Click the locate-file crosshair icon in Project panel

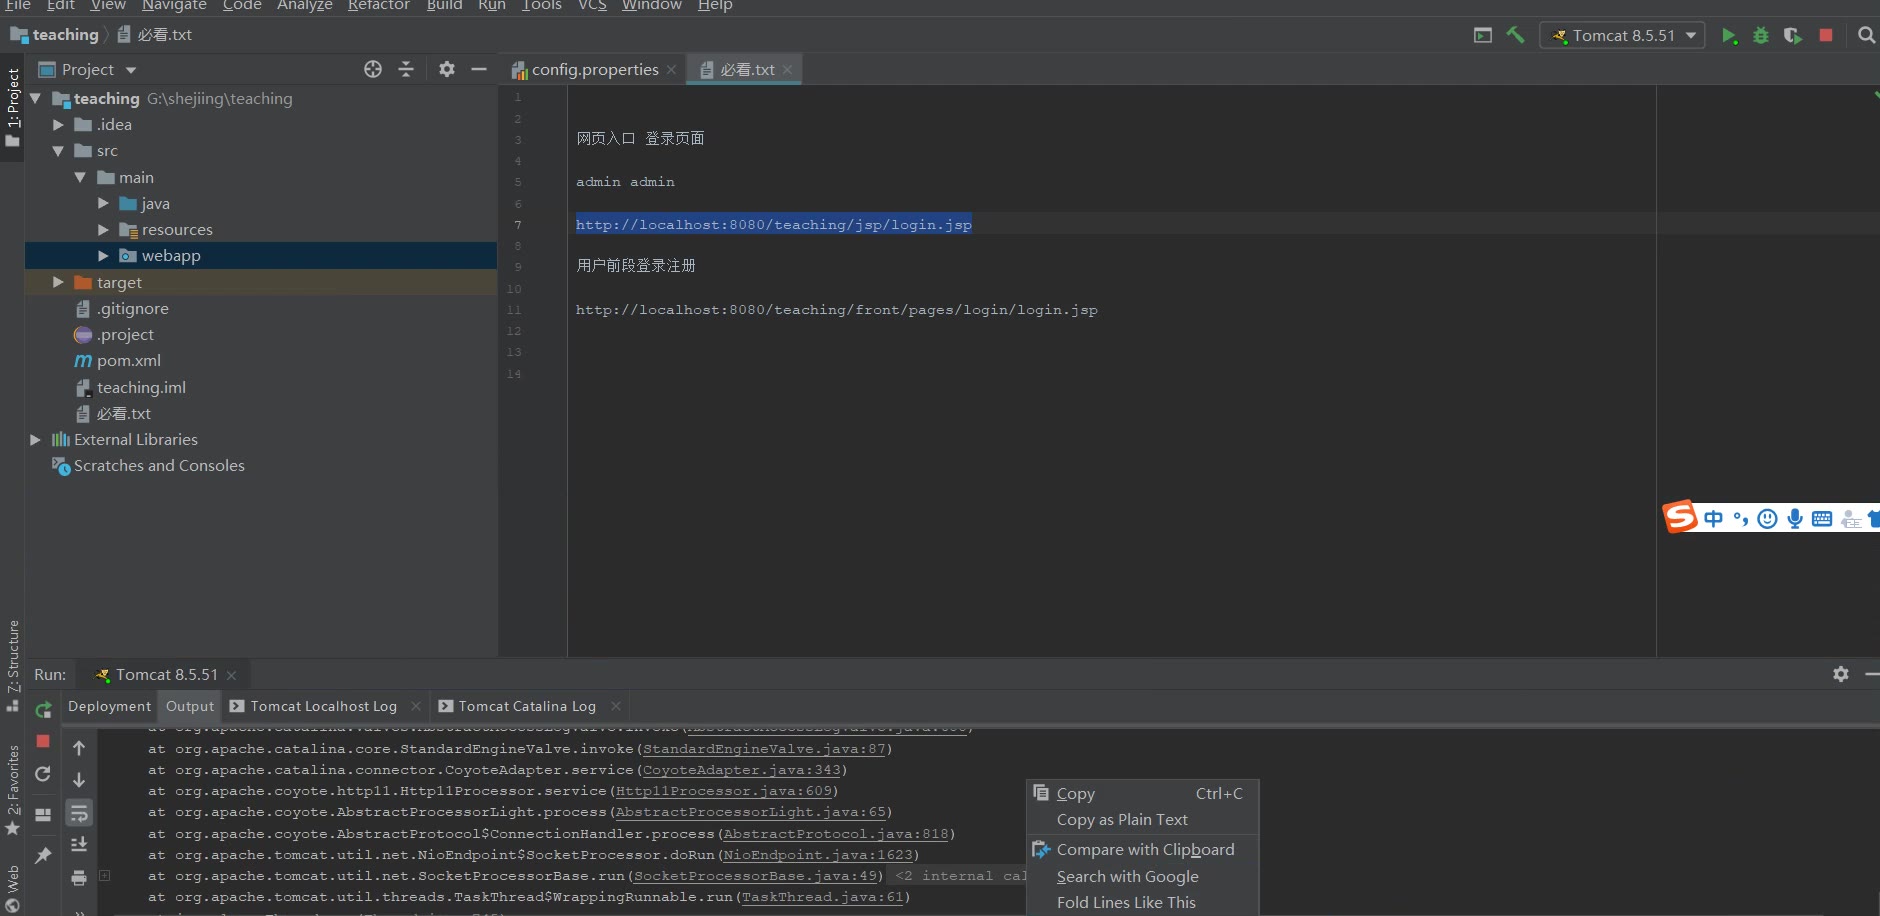373,69
